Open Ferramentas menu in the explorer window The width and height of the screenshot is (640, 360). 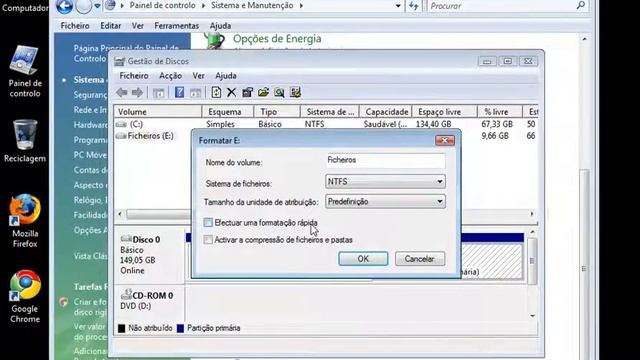click(176, 26)
